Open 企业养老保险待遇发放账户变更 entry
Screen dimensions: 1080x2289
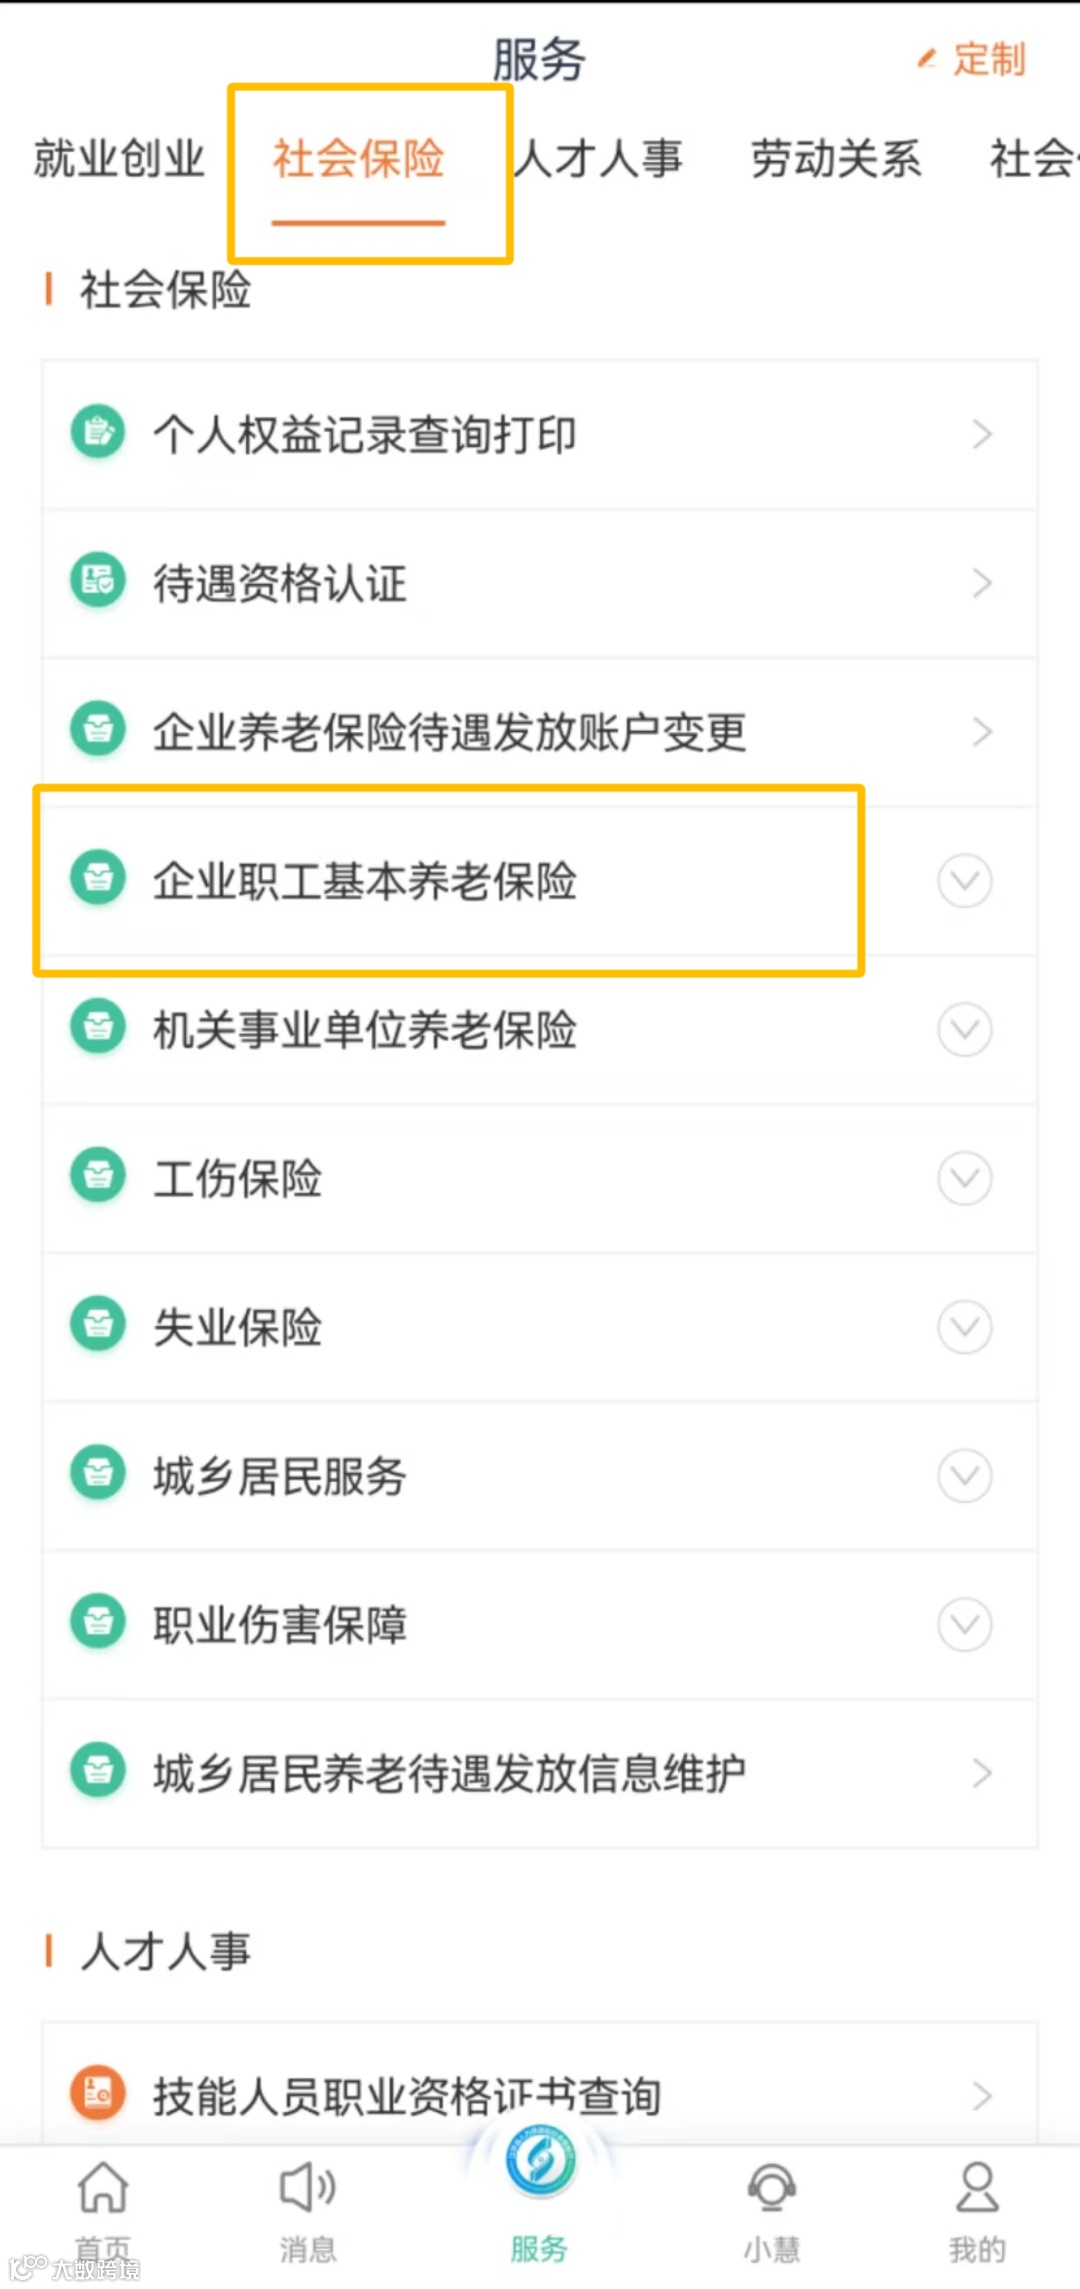(450, 731)
